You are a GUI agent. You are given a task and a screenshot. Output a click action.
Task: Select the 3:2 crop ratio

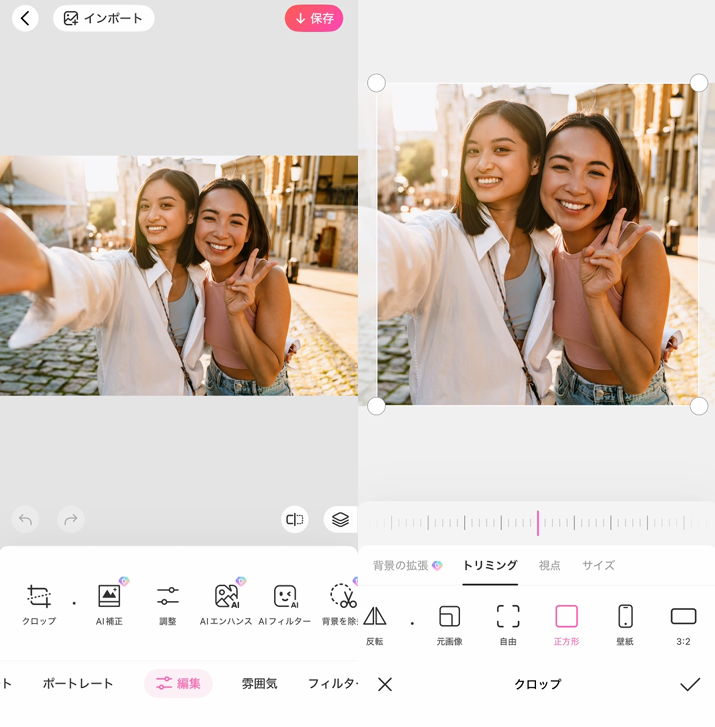(x=683, y=625)
